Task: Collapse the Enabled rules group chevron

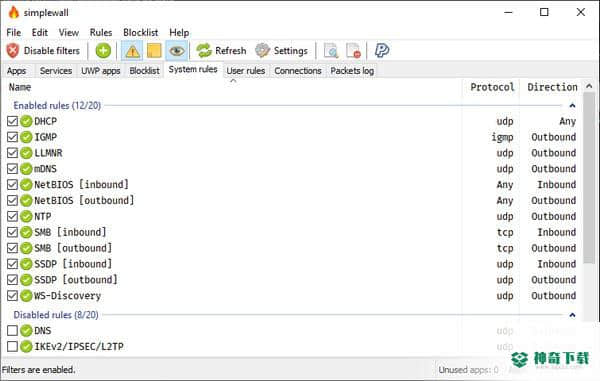Action: (572, 105)
